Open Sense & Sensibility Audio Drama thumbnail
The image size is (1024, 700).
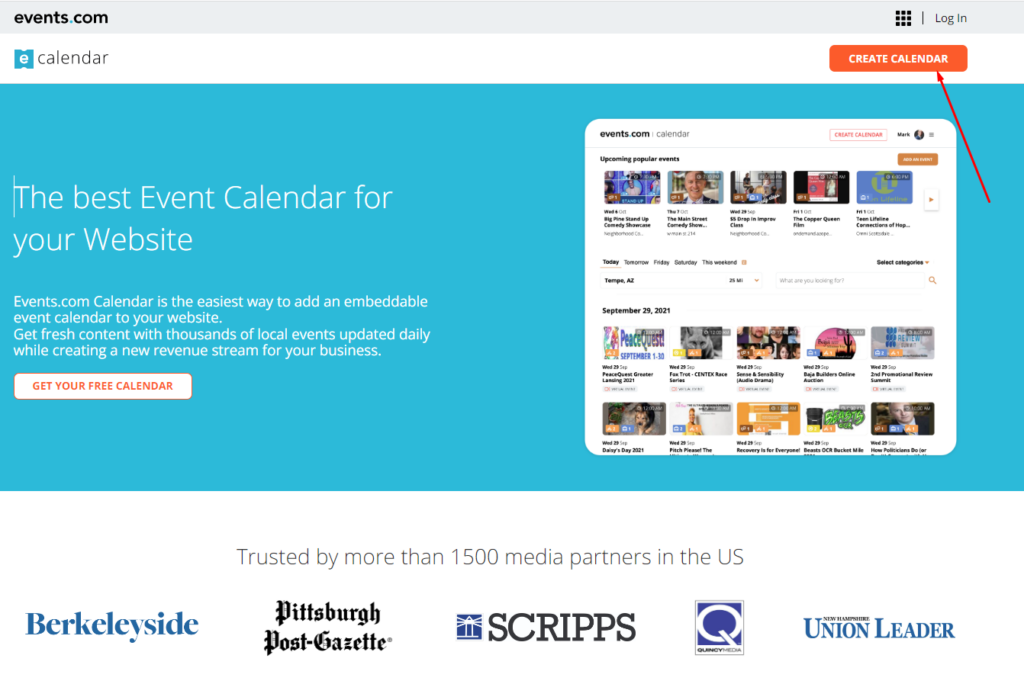(768, 343)
